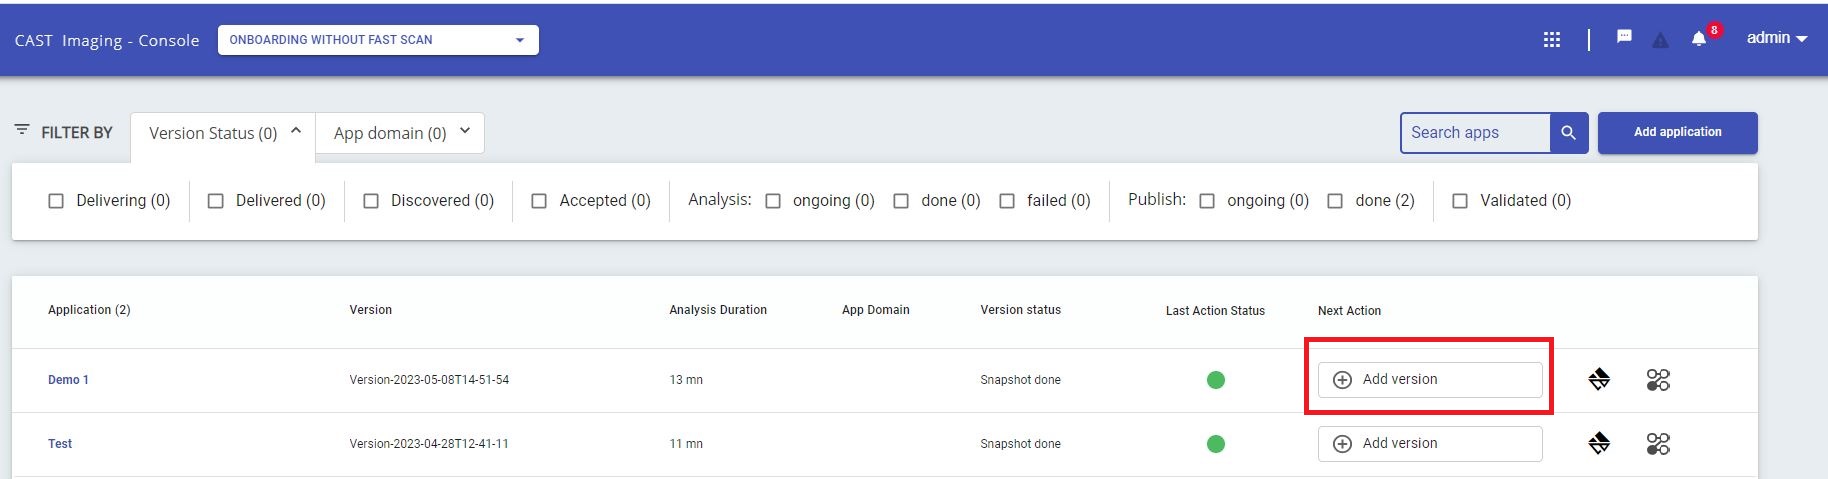Tick the Publish ongoing (0) checkbox
Screen dimensions: 1828x479
pyautogui.click(x=1207, y=201)
